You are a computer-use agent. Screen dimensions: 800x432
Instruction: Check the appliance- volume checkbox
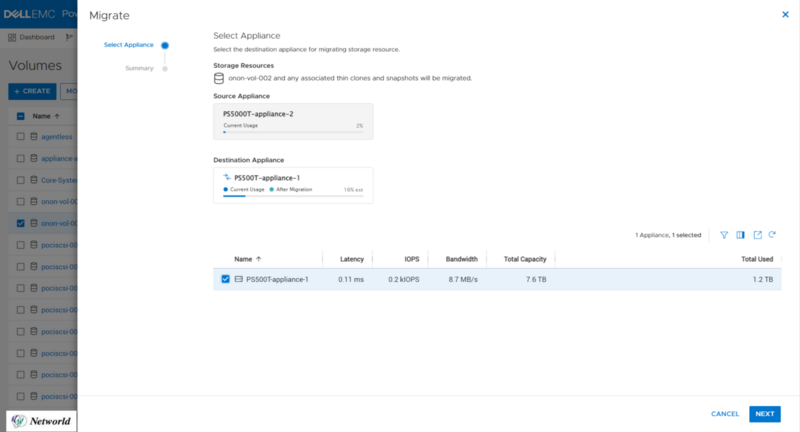click(x=20, y=159)
